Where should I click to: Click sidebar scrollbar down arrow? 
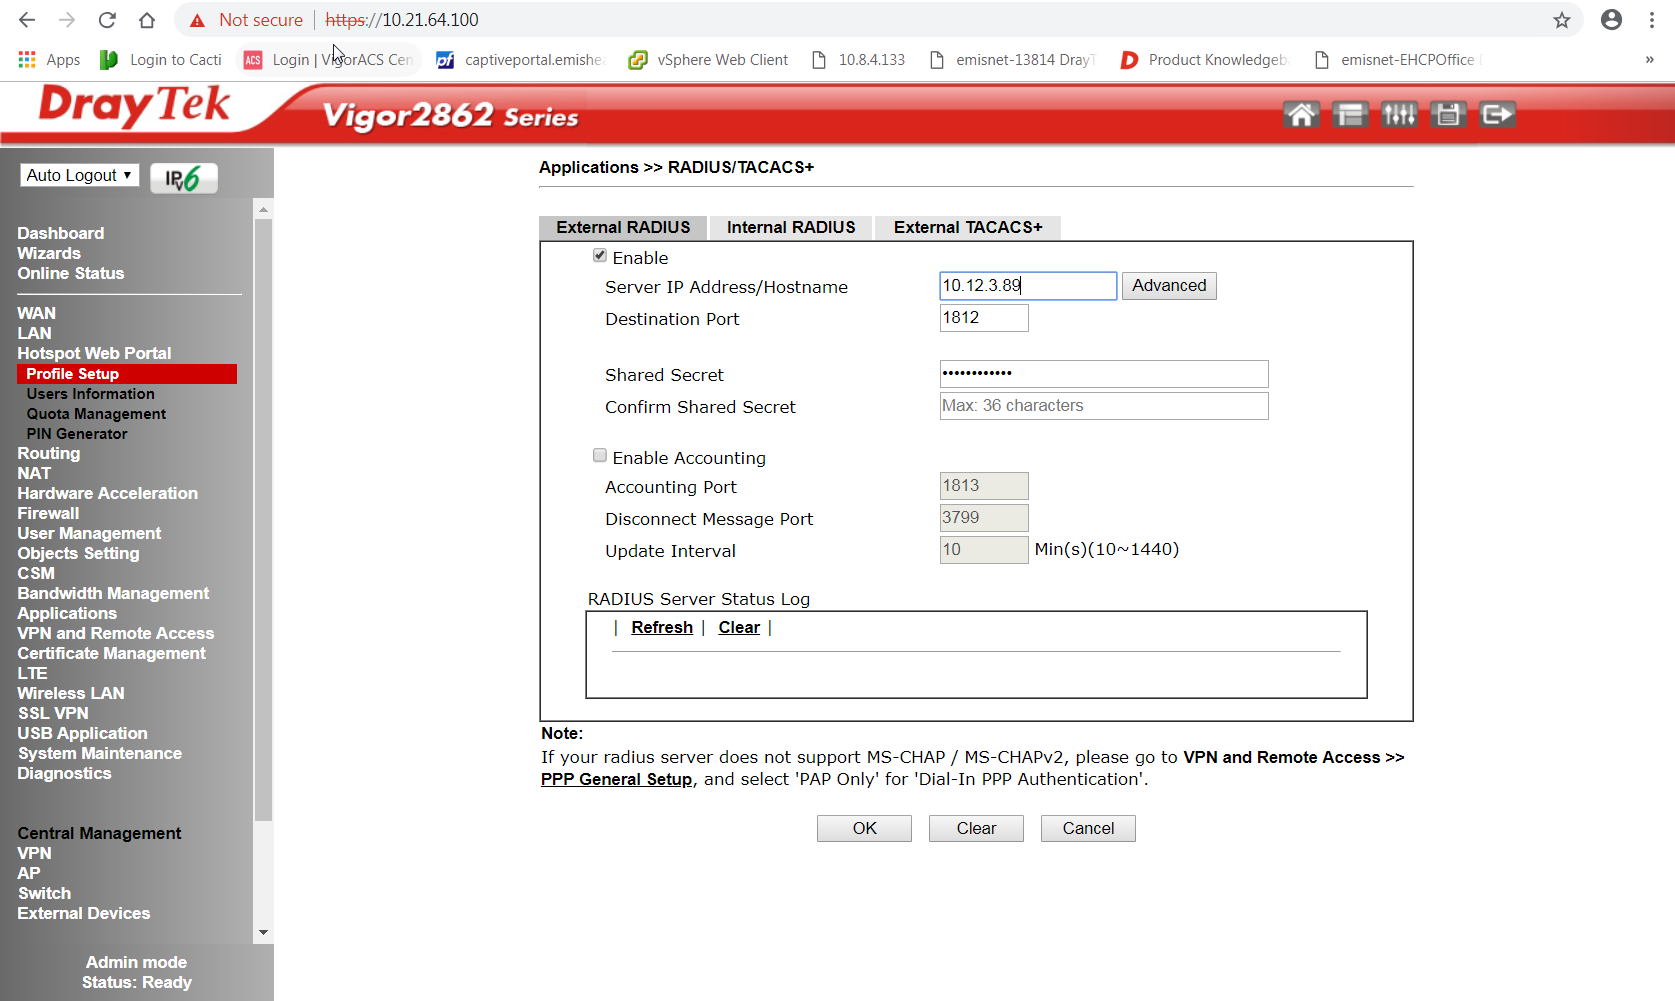[x=263, y=933]
